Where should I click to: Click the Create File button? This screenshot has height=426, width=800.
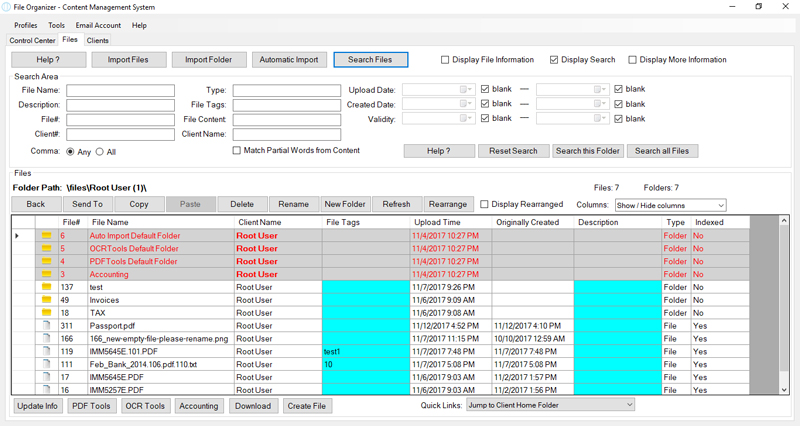tap(307, 406)
